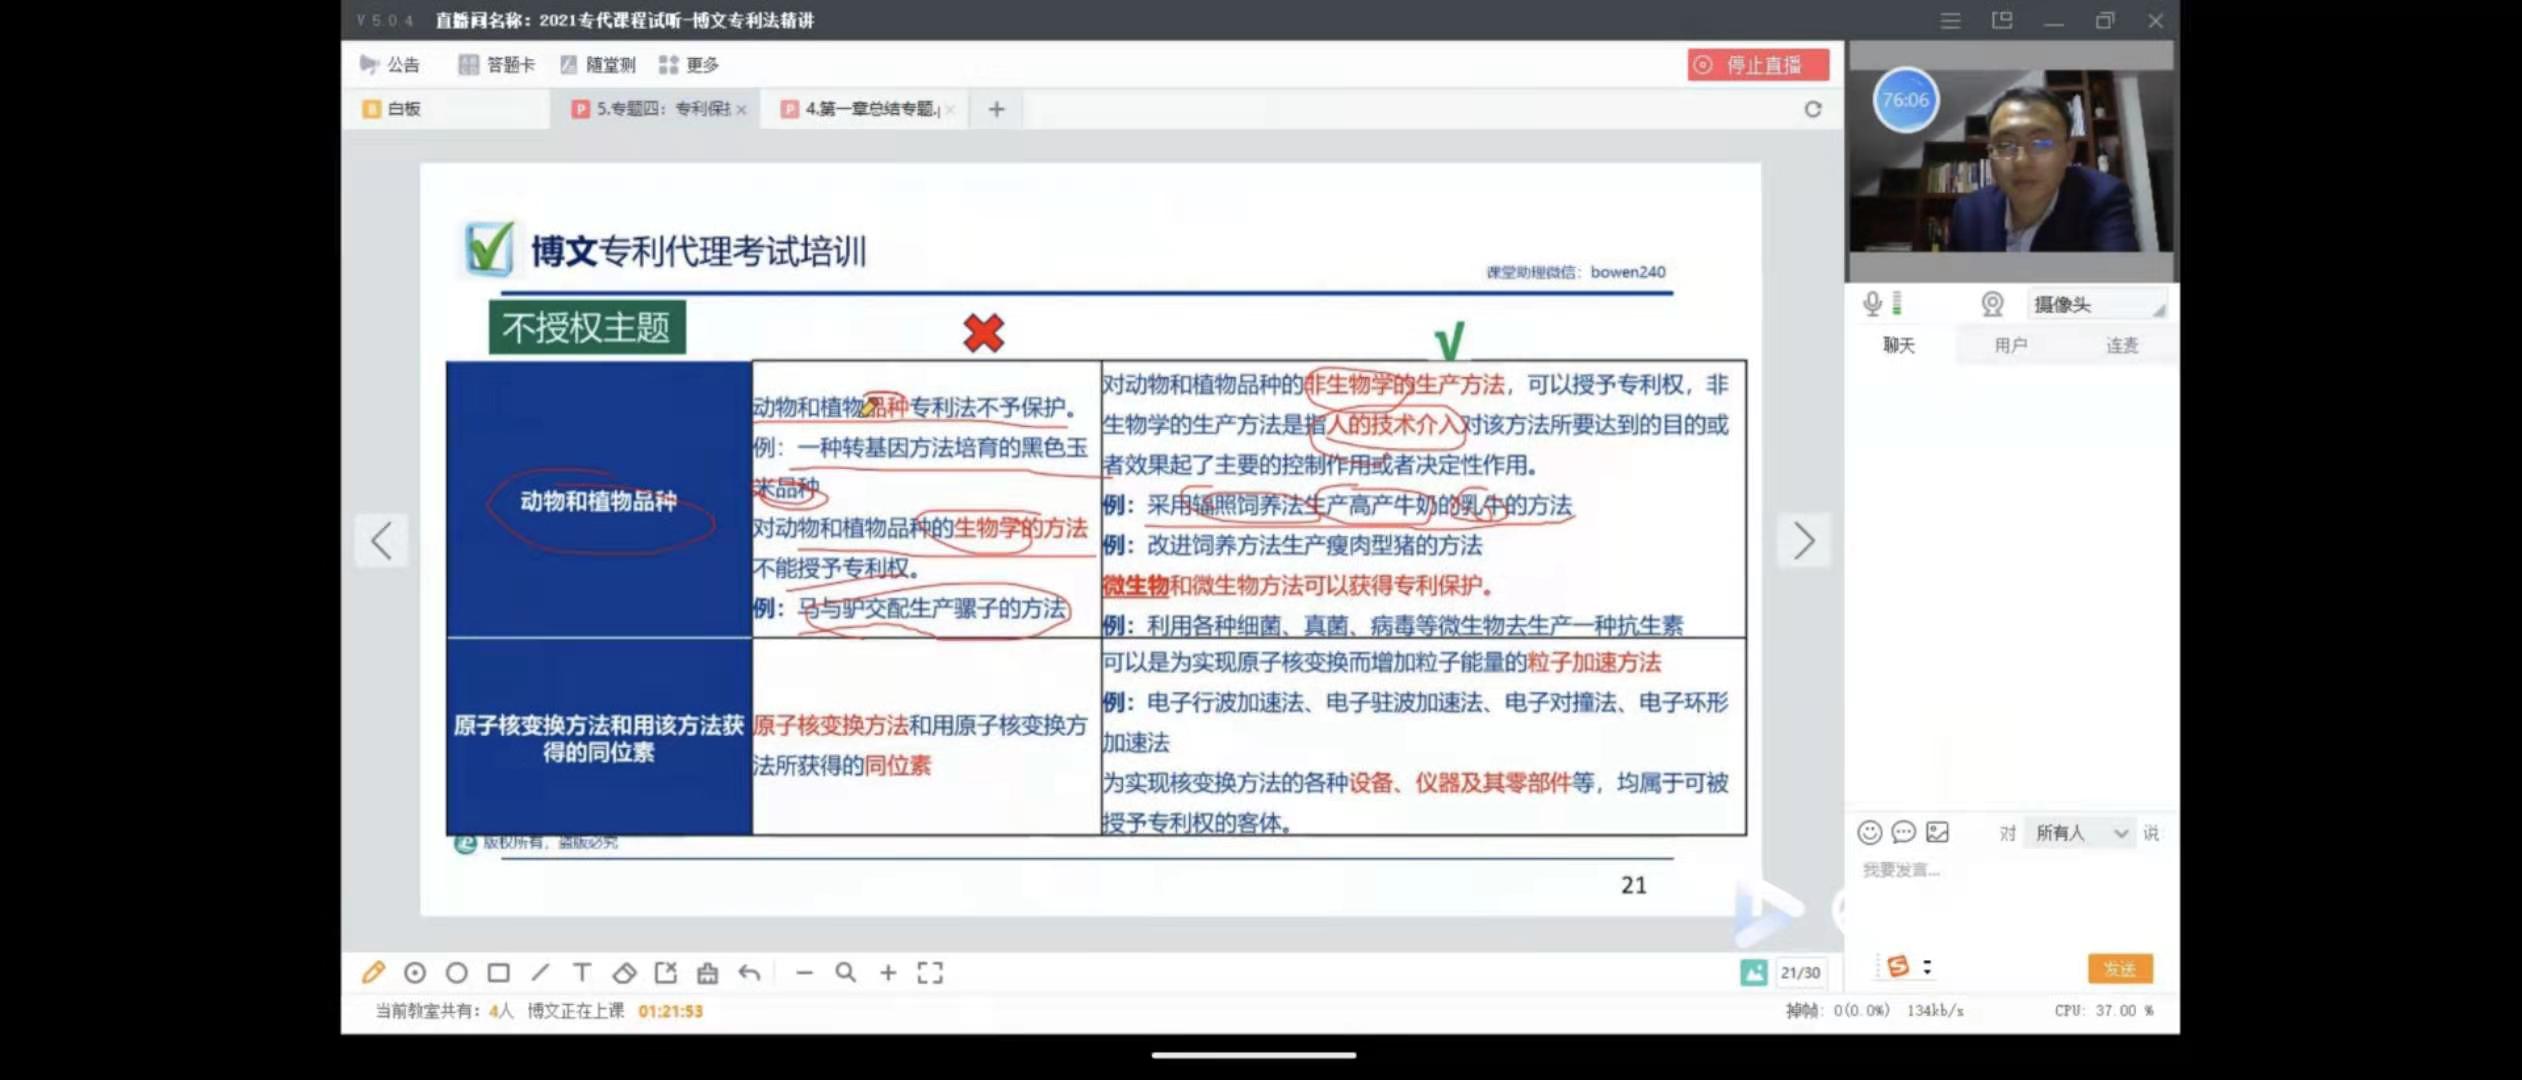
Task: Click the refresh icon above the slide
Action: 1812,109
